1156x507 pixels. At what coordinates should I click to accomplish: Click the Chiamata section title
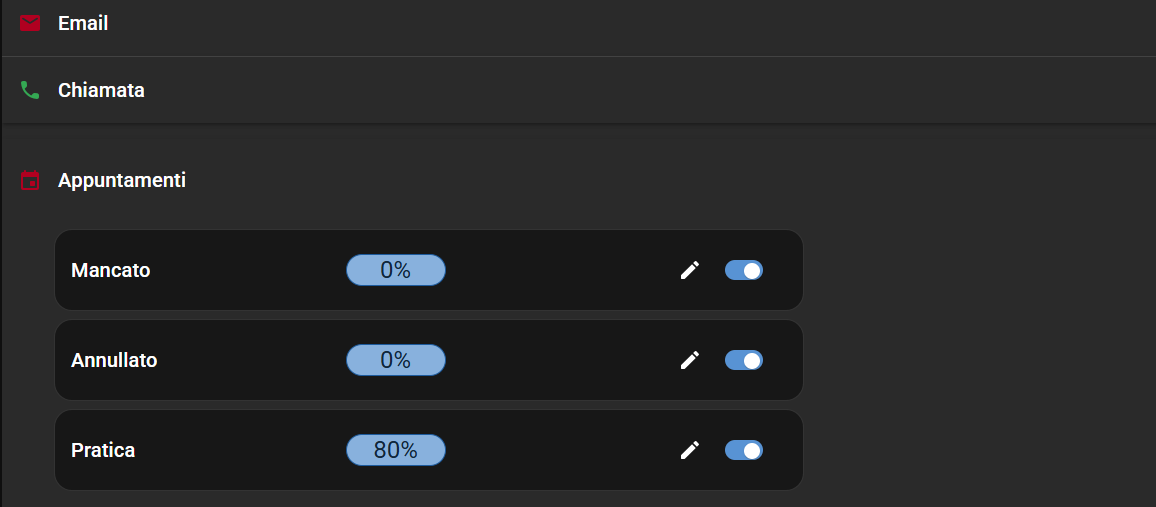[101, 90]
